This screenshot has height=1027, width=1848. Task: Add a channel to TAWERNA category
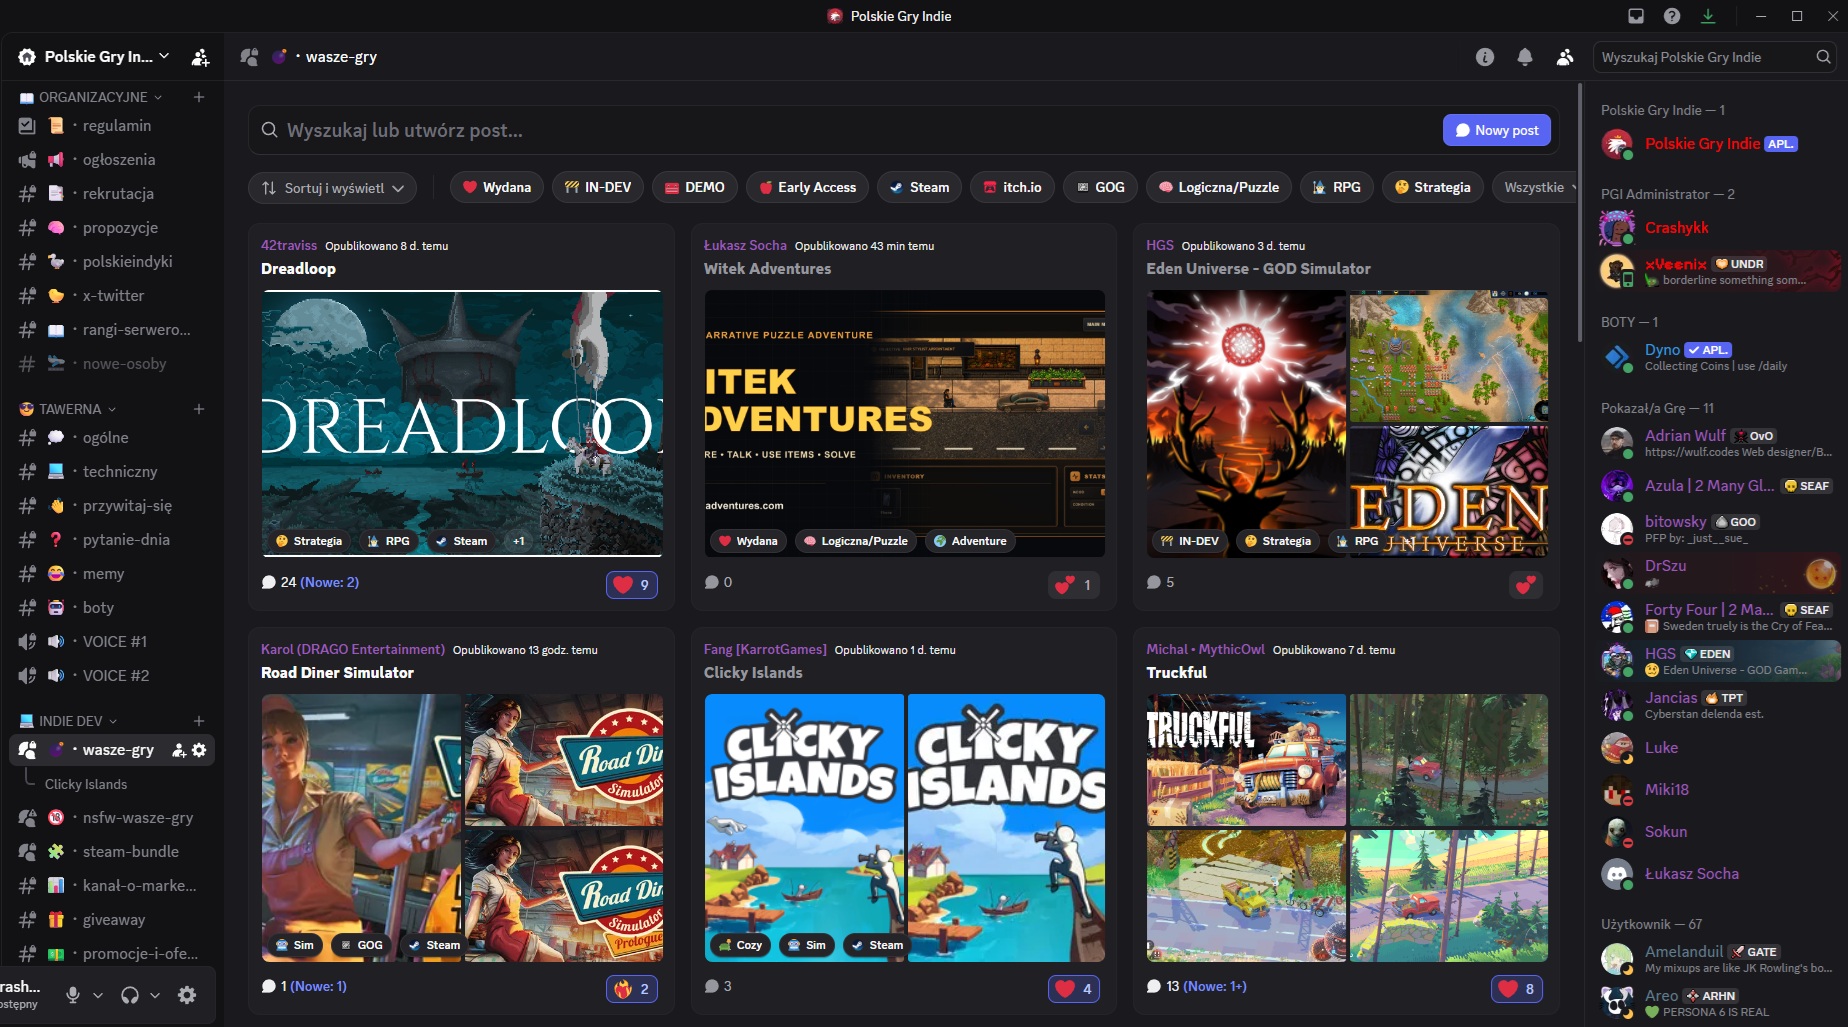[199, 409]
